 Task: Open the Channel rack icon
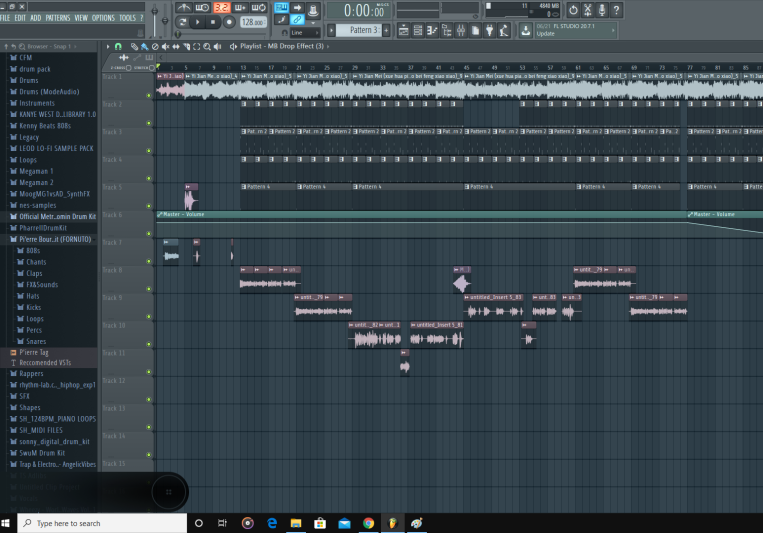(418, 31)
